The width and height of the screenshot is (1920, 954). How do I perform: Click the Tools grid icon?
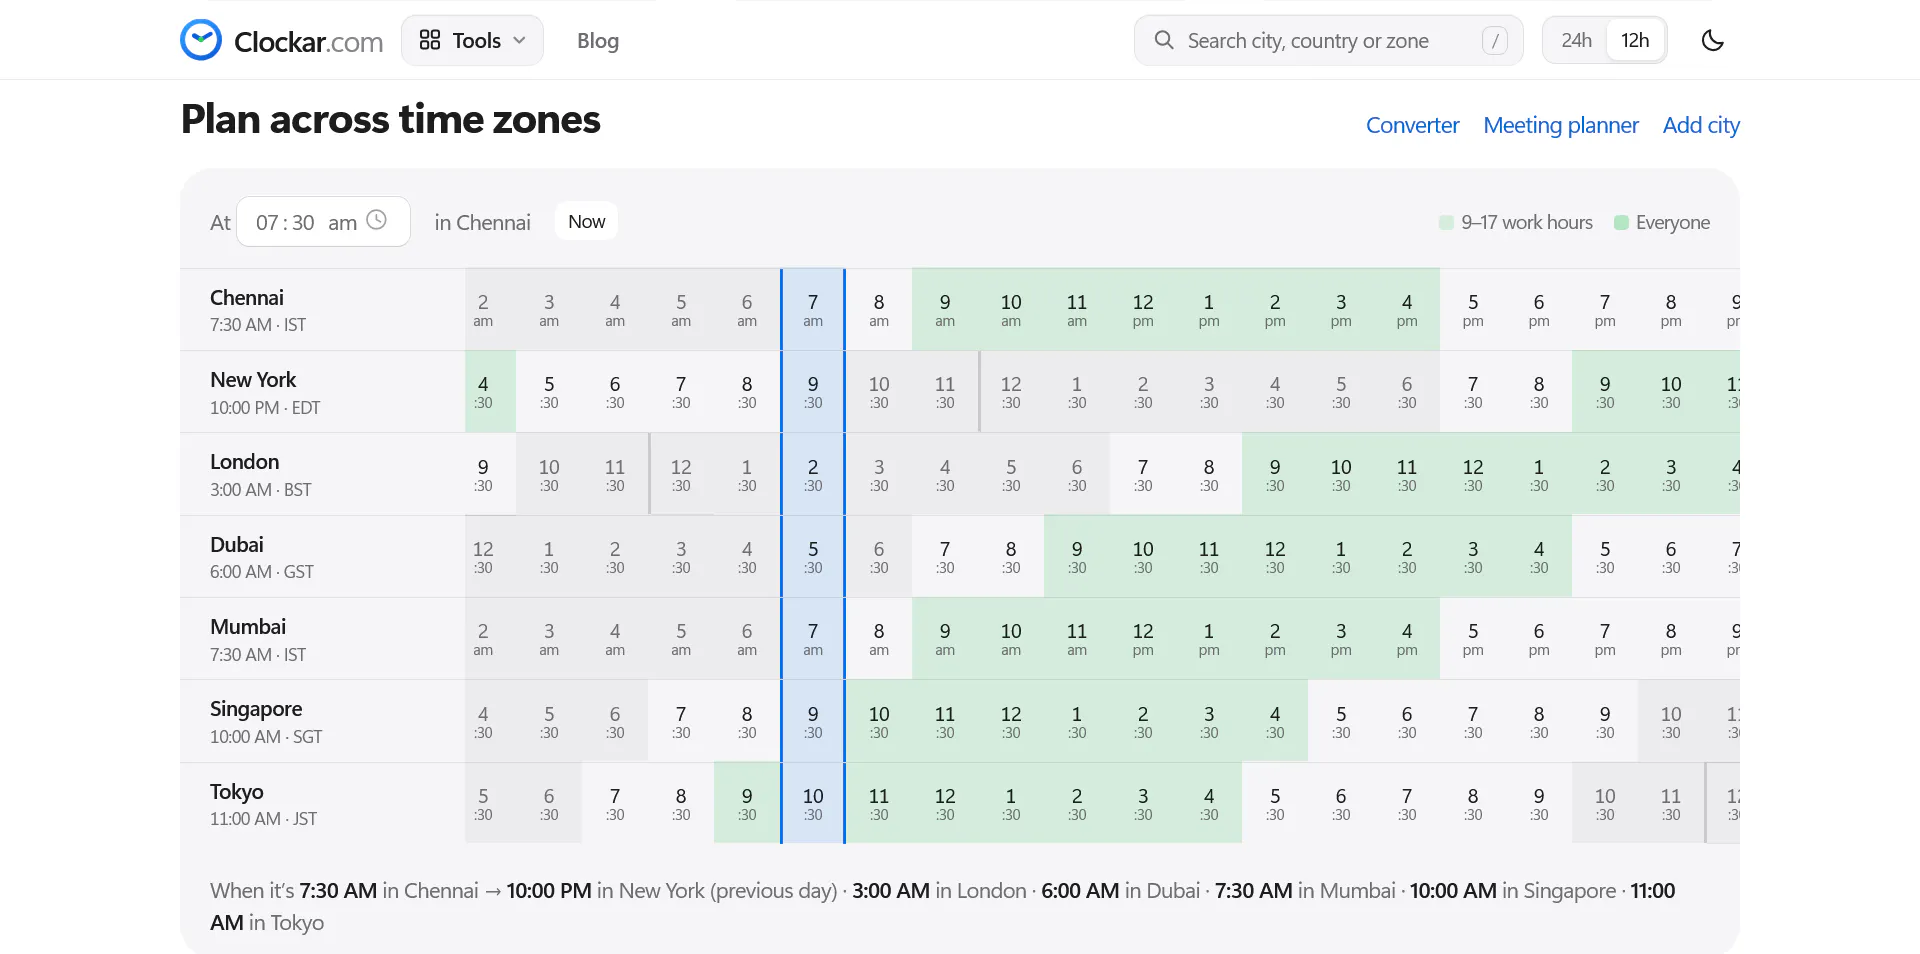(x=430, y=40)
